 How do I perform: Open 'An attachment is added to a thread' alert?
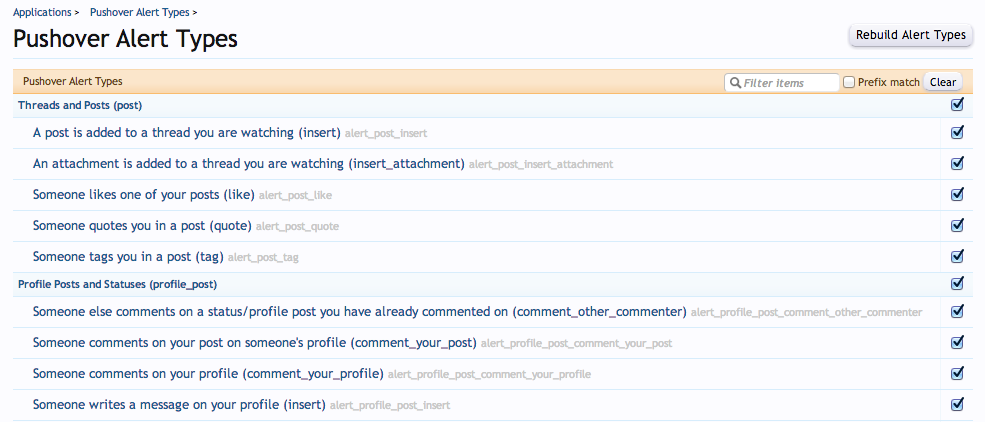pos(249,164)
